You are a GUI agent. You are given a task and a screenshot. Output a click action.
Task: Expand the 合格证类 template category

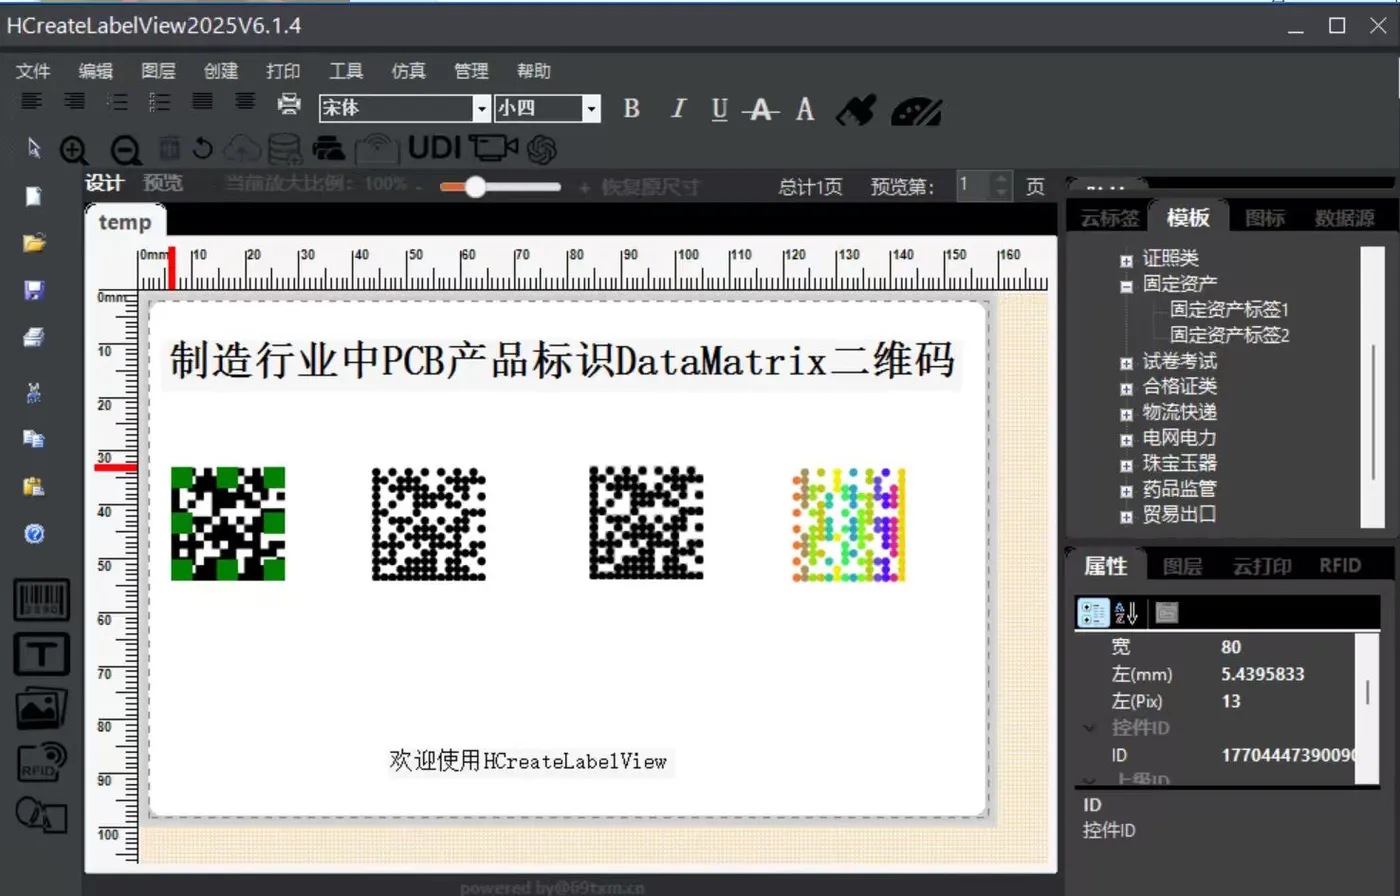click(1127, 388)
